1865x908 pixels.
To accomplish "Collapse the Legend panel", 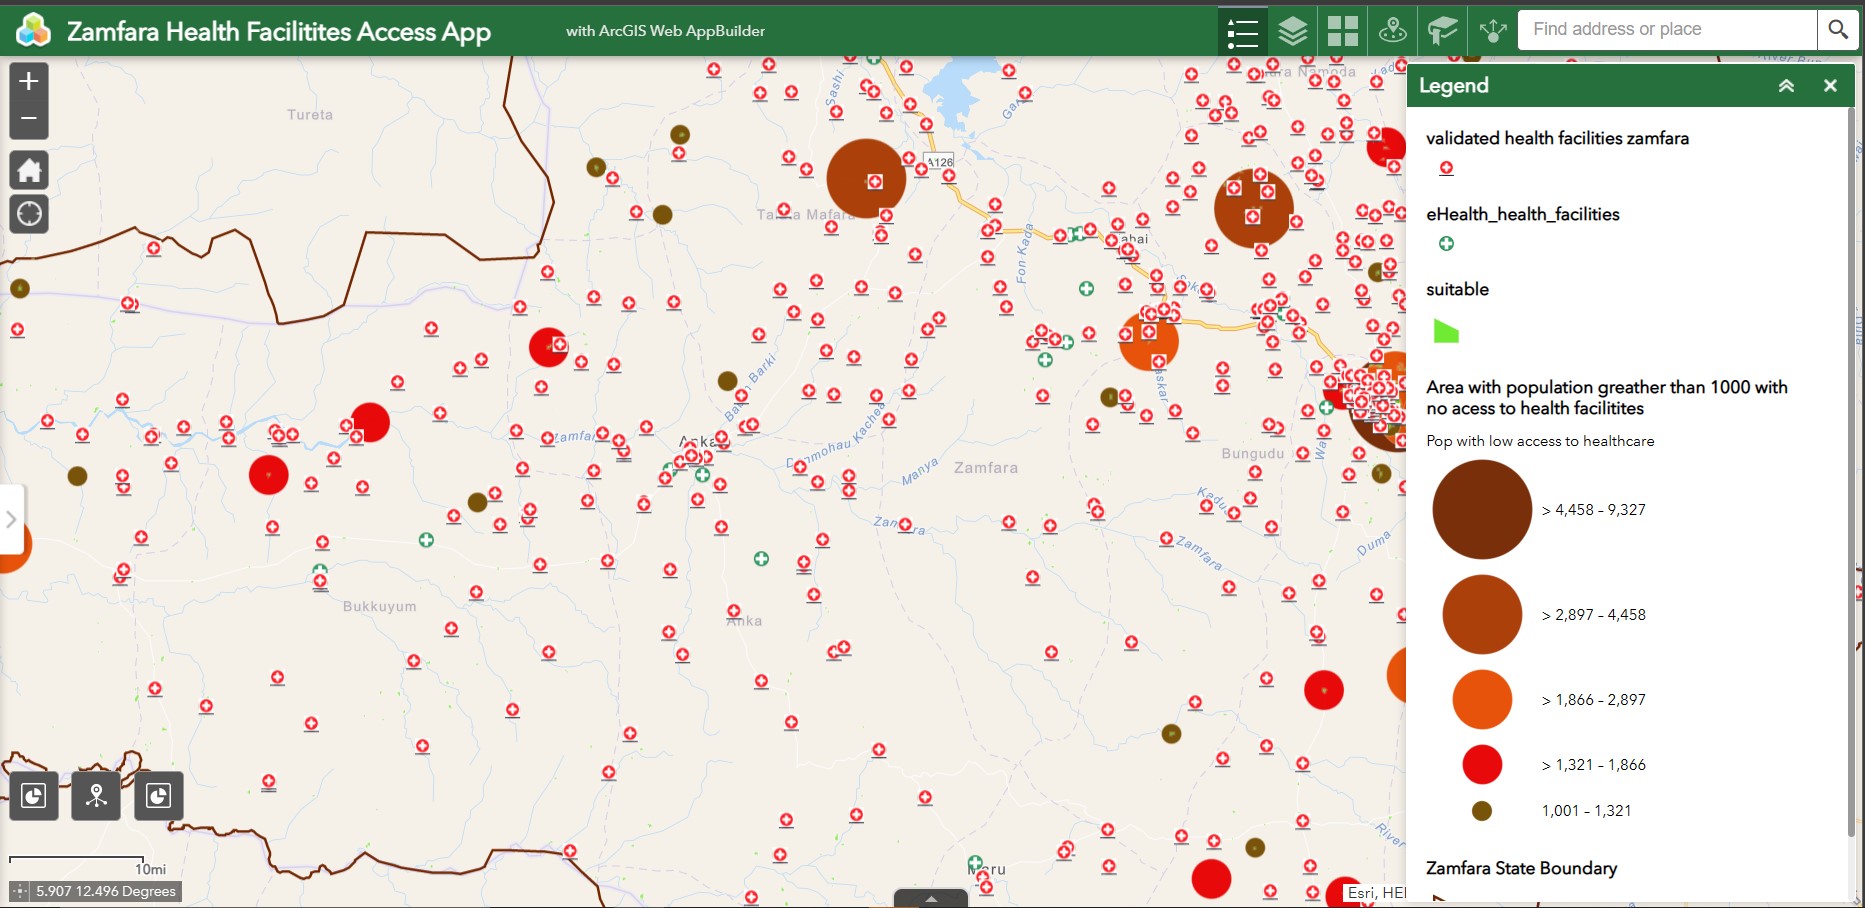I will [x=1786, y=86].
